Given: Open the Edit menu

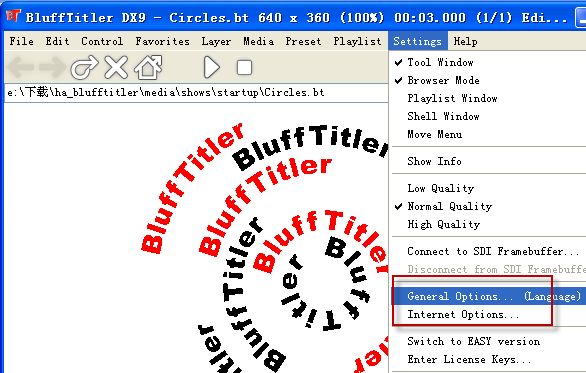Looking at the screenshot, I should click(x=57, y=41).
